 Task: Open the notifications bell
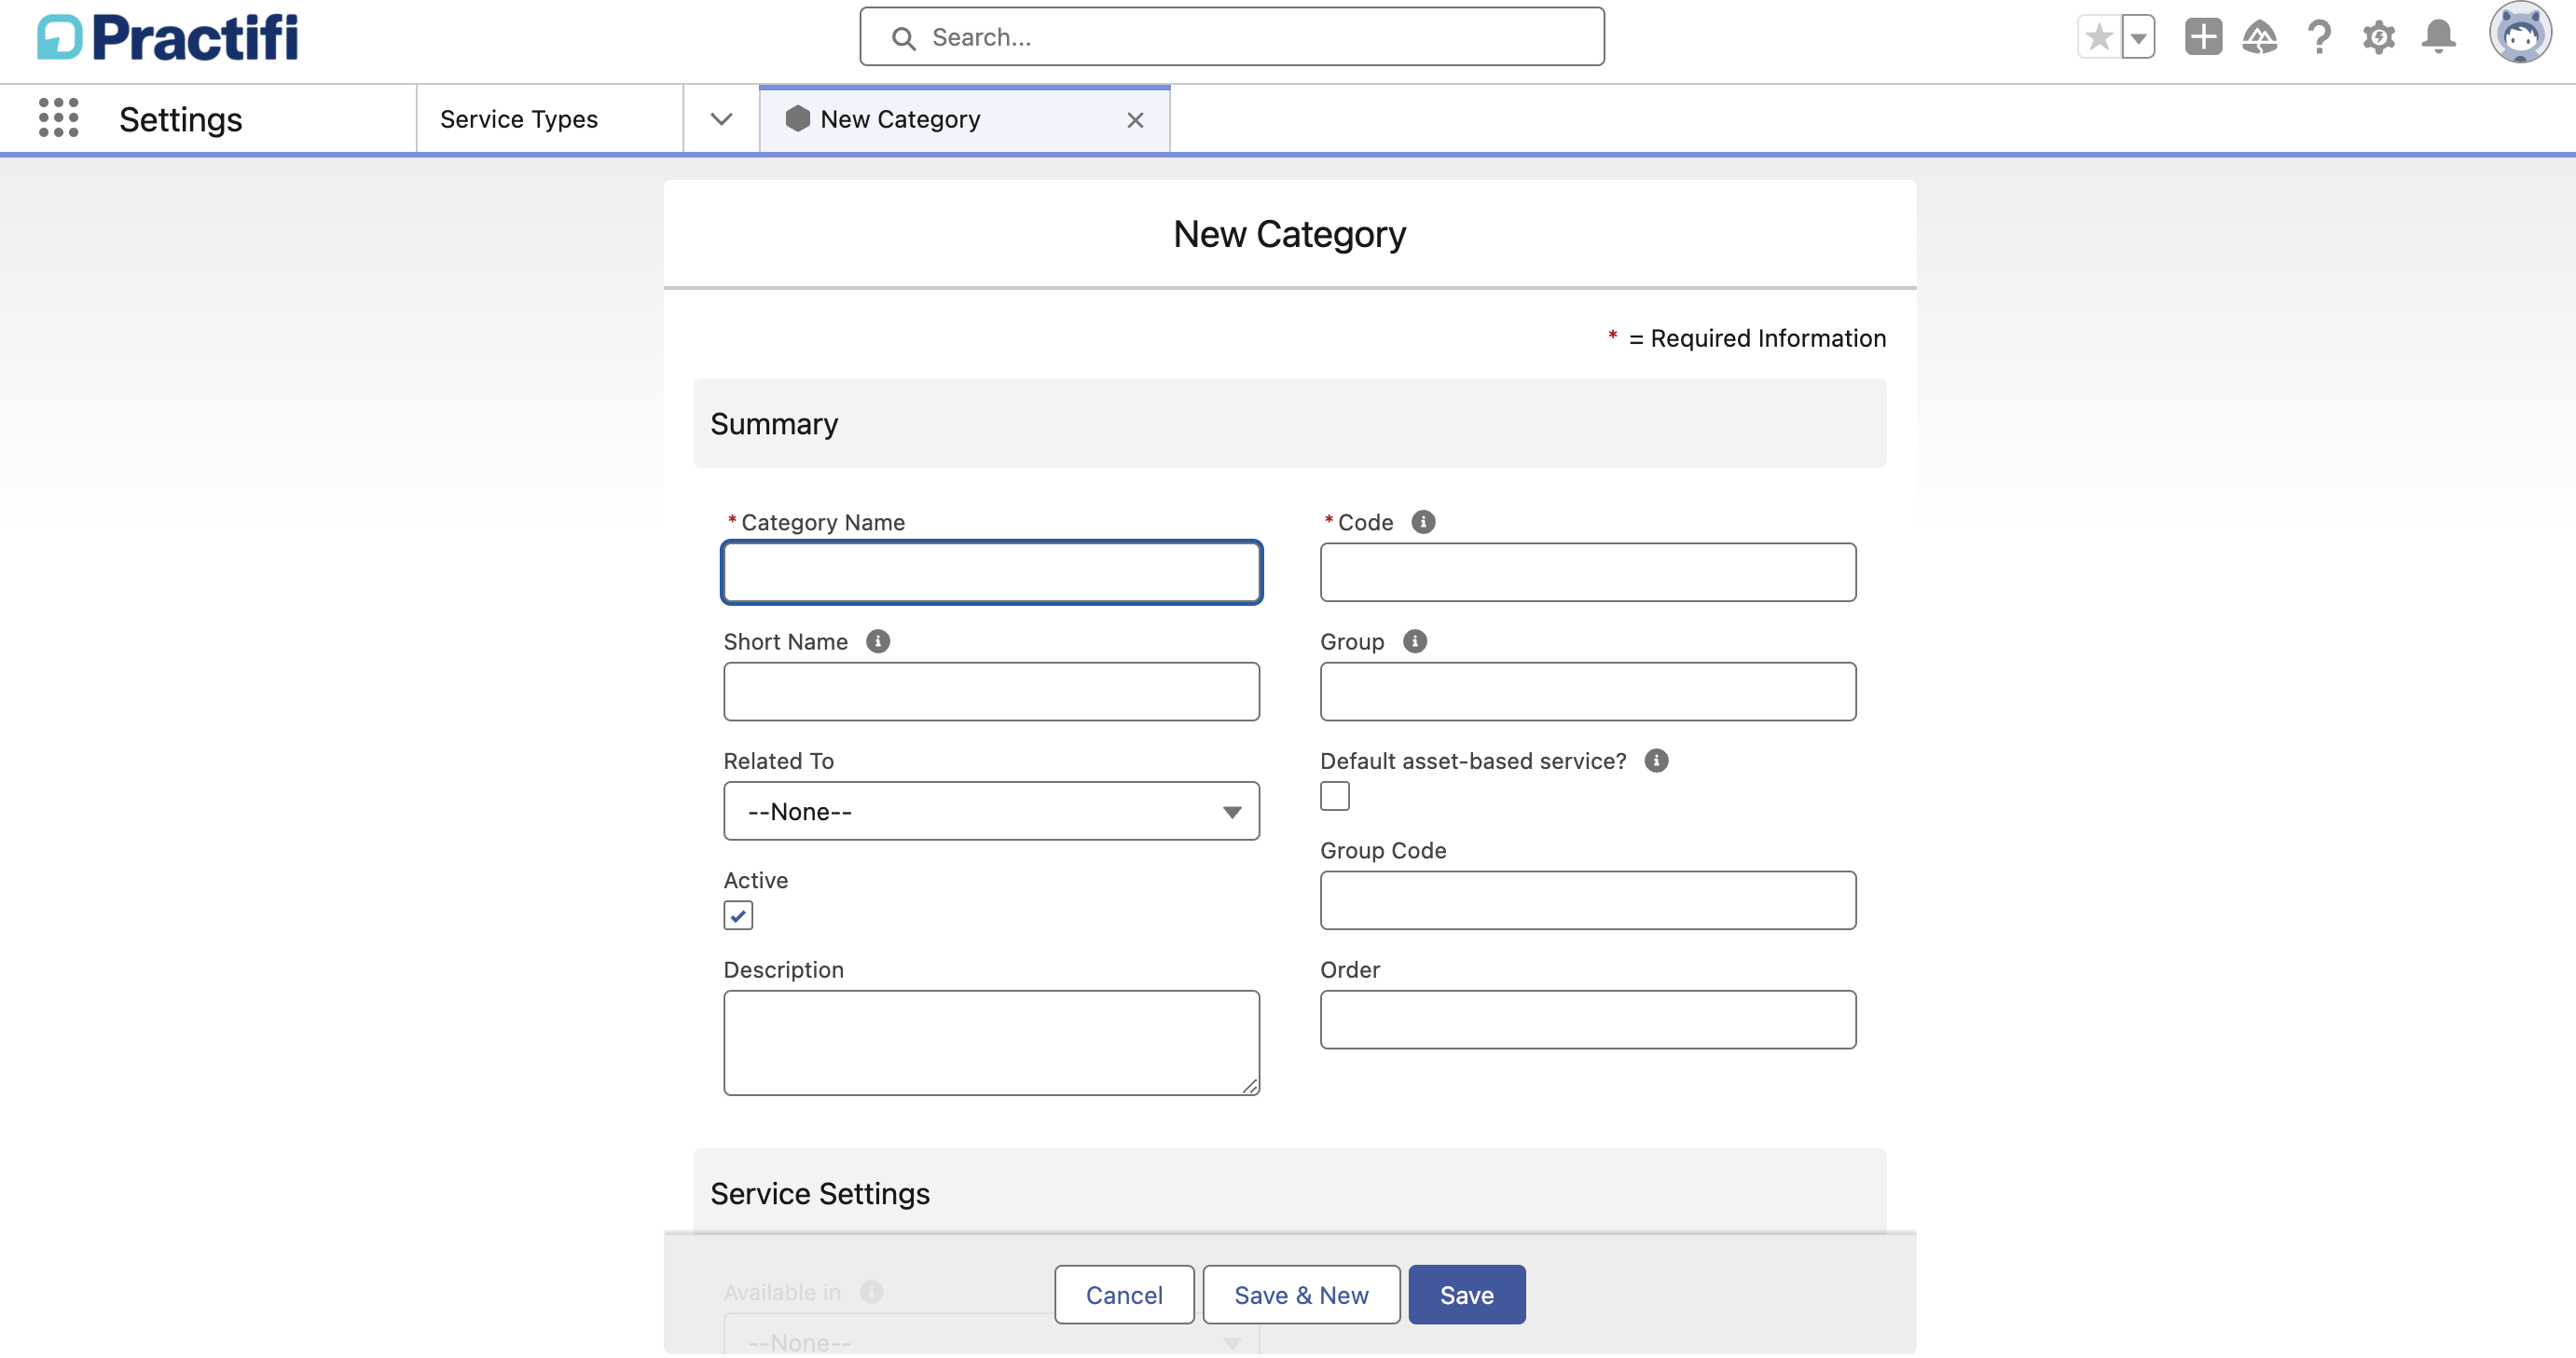[2439, 38]
